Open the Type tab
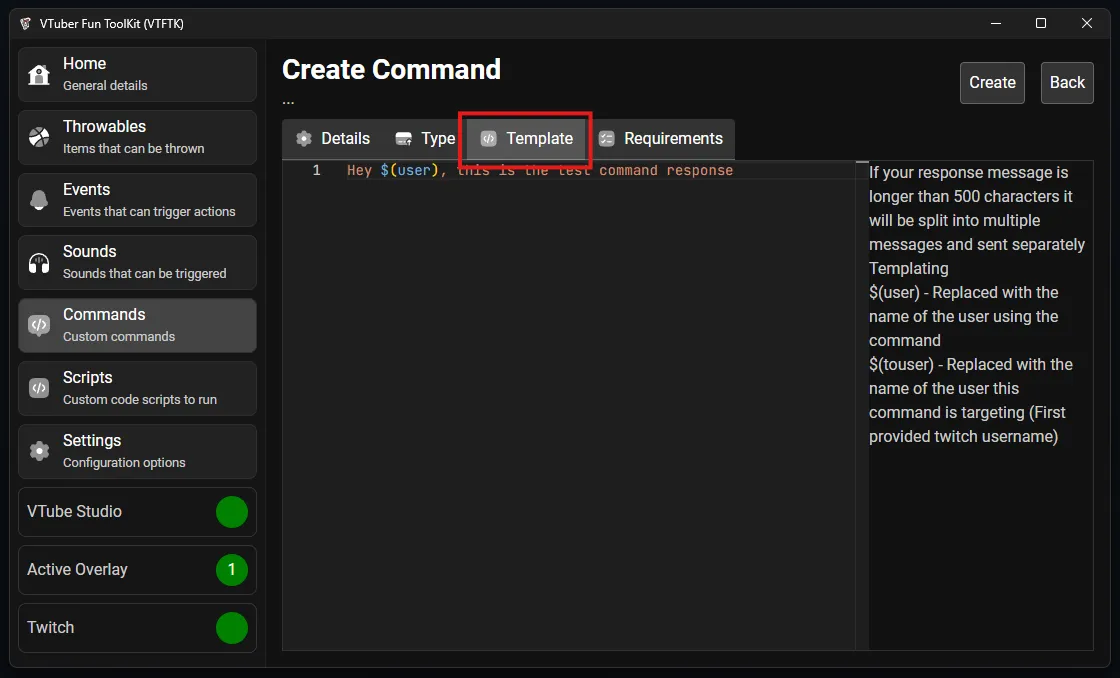1120x678 pixels. (x=425, y=139)
